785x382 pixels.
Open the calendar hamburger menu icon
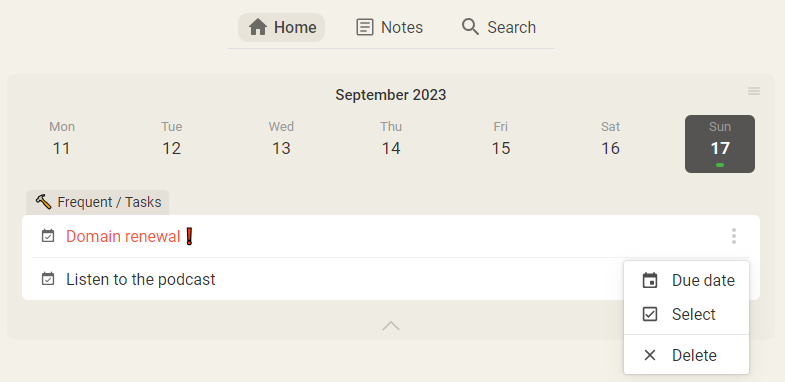[x=754, y=91]
